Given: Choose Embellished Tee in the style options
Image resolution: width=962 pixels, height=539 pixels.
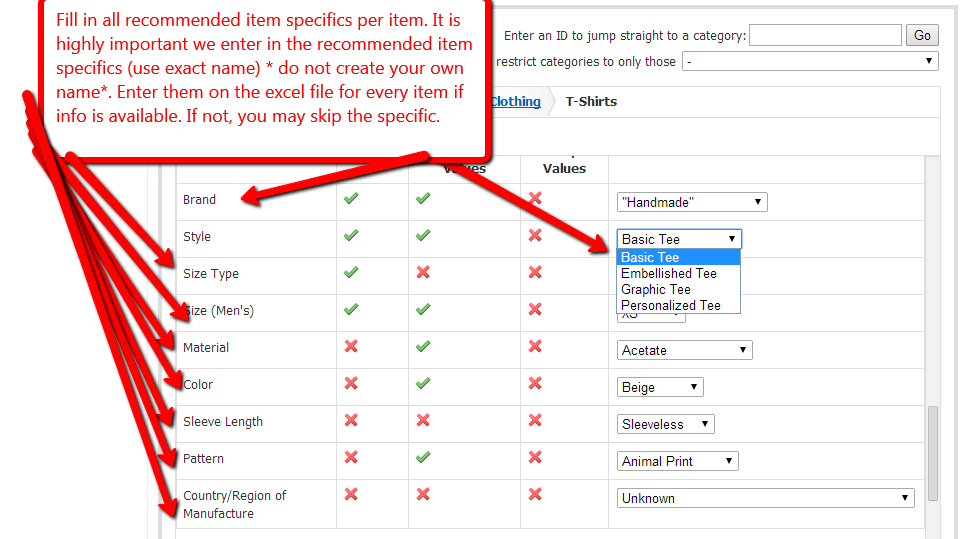Looking at the screenshot, I should click(669, 273).
